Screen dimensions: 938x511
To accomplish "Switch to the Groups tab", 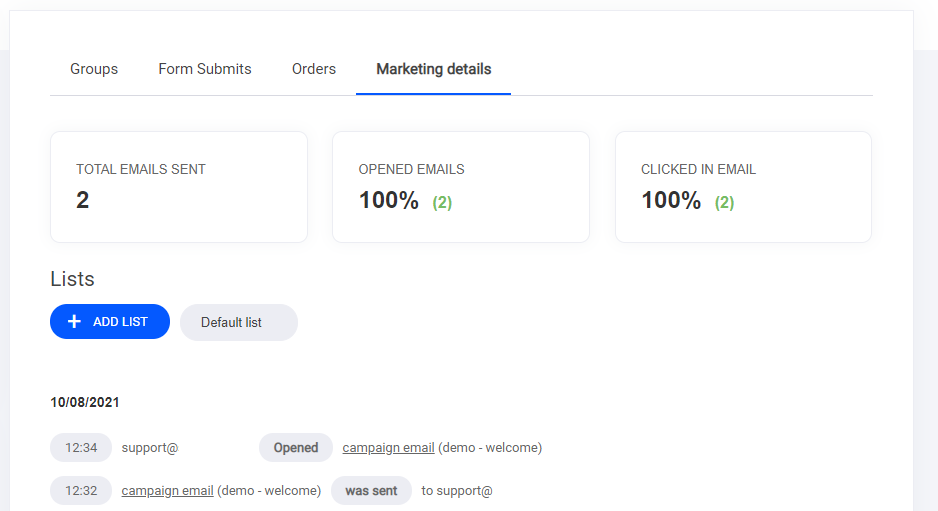I will [94, 69].
